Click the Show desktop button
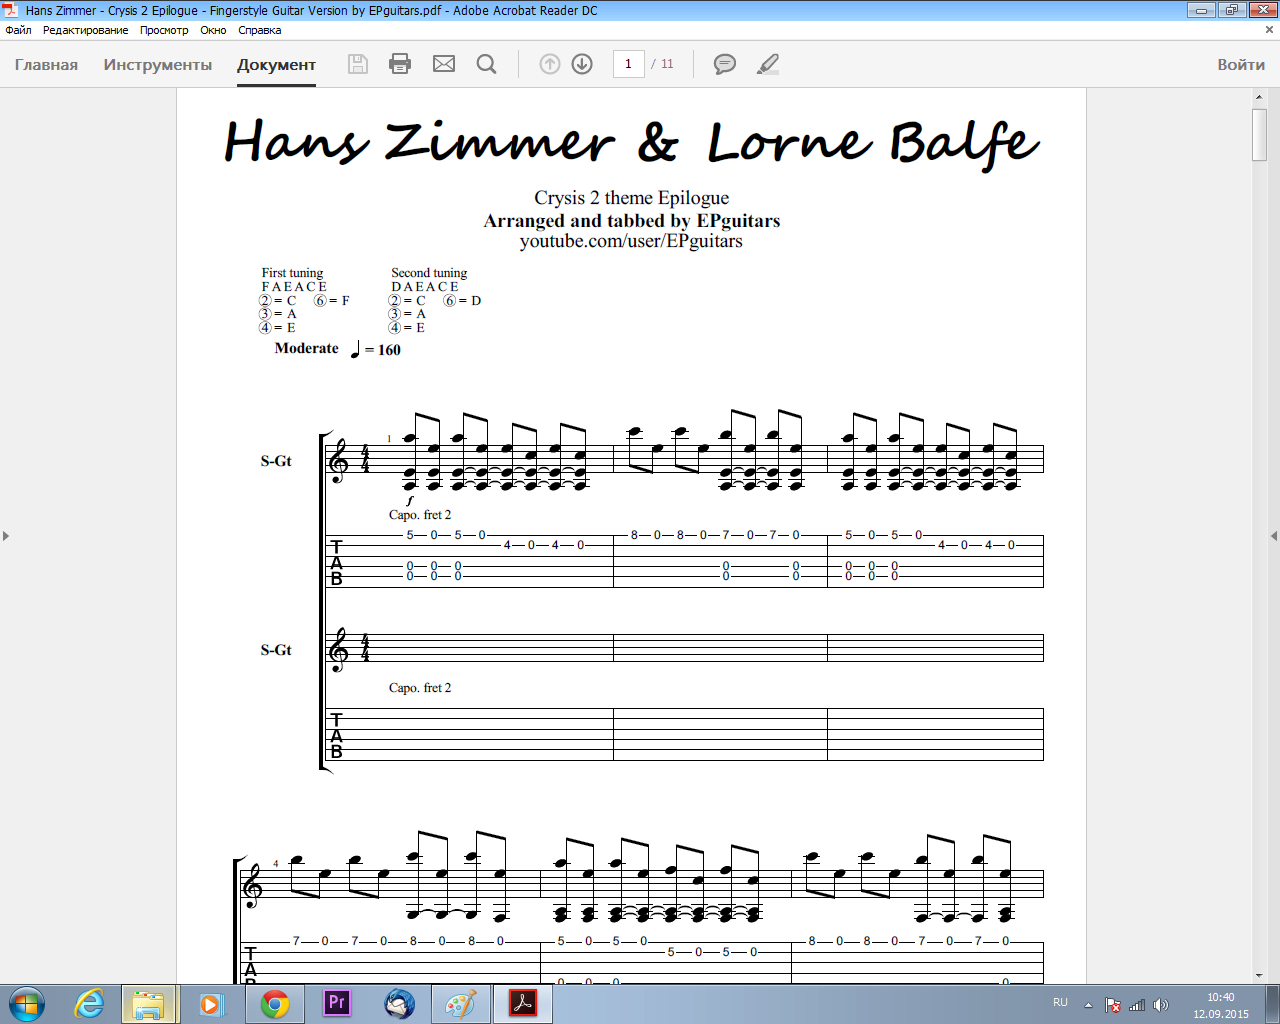The height and width of the screenshot is (1024, 1280). coord(1273,1003)
